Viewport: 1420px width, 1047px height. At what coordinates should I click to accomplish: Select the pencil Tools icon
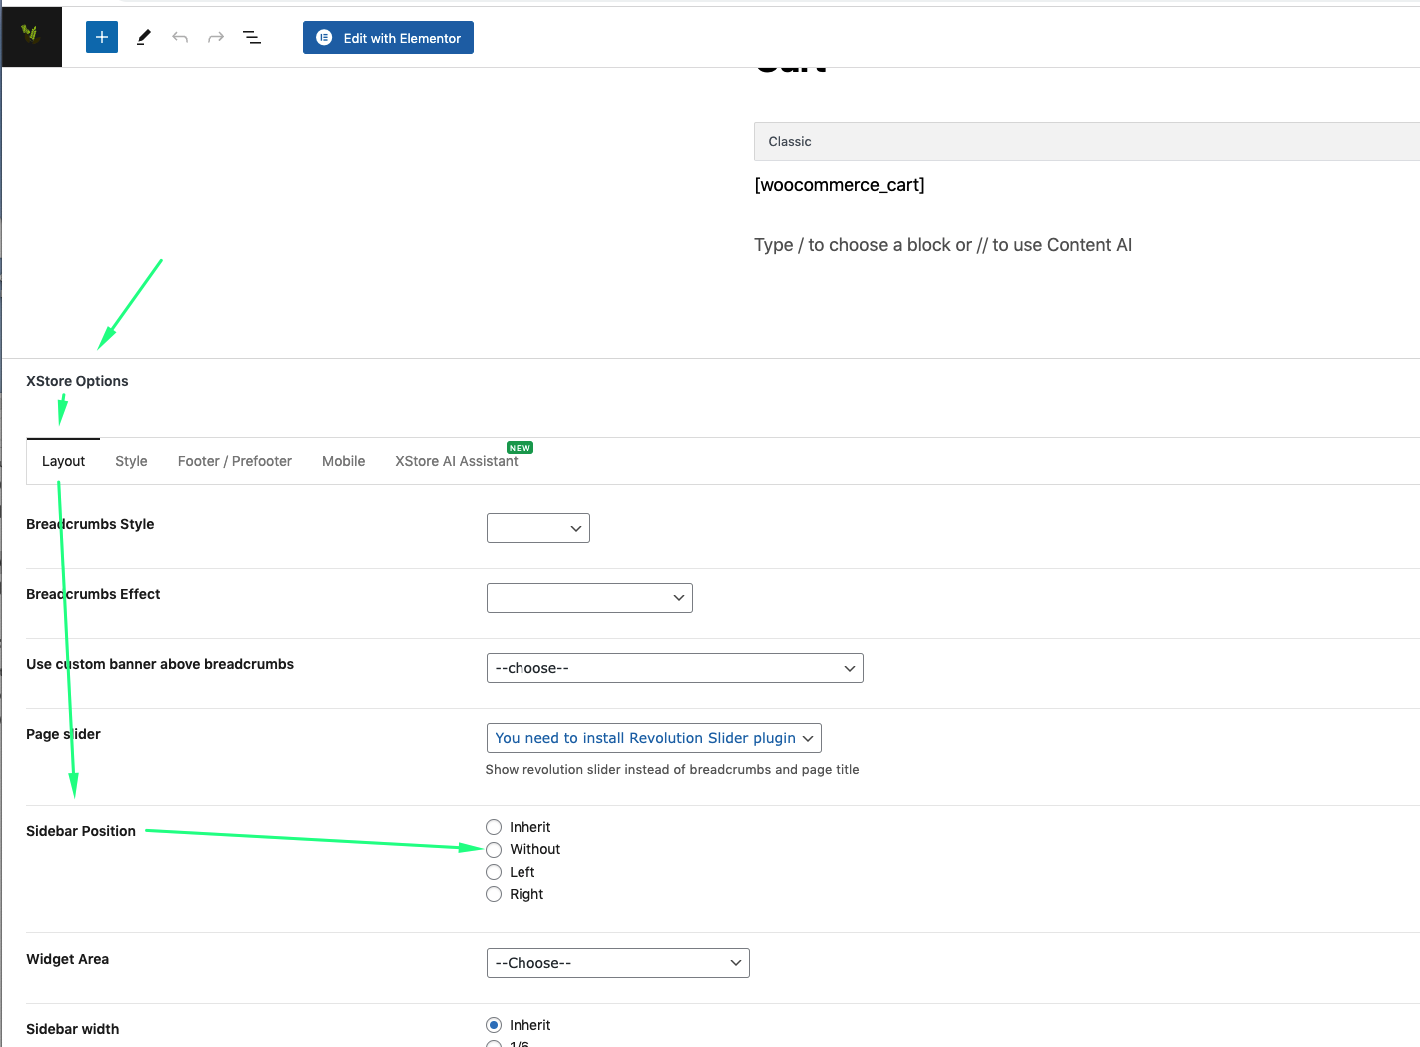point(144,37)
